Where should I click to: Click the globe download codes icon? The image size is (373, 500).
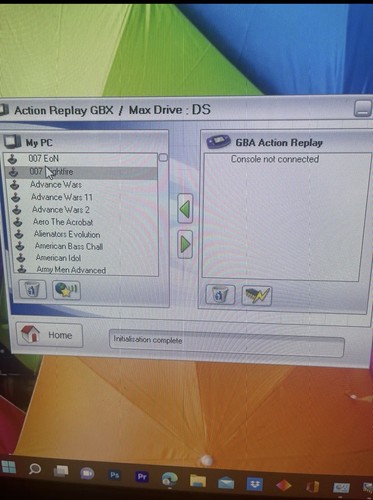[66, 290]
